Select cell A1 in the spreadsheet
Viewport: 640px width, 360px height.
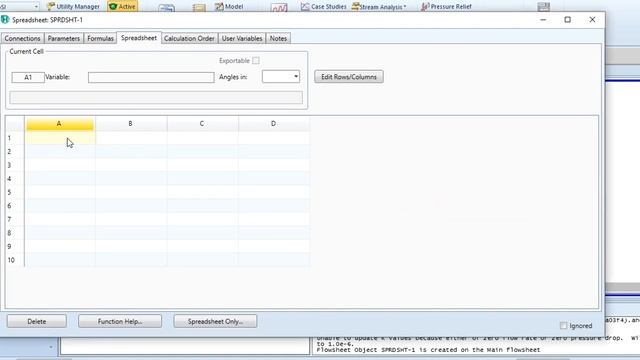(60, 138)
